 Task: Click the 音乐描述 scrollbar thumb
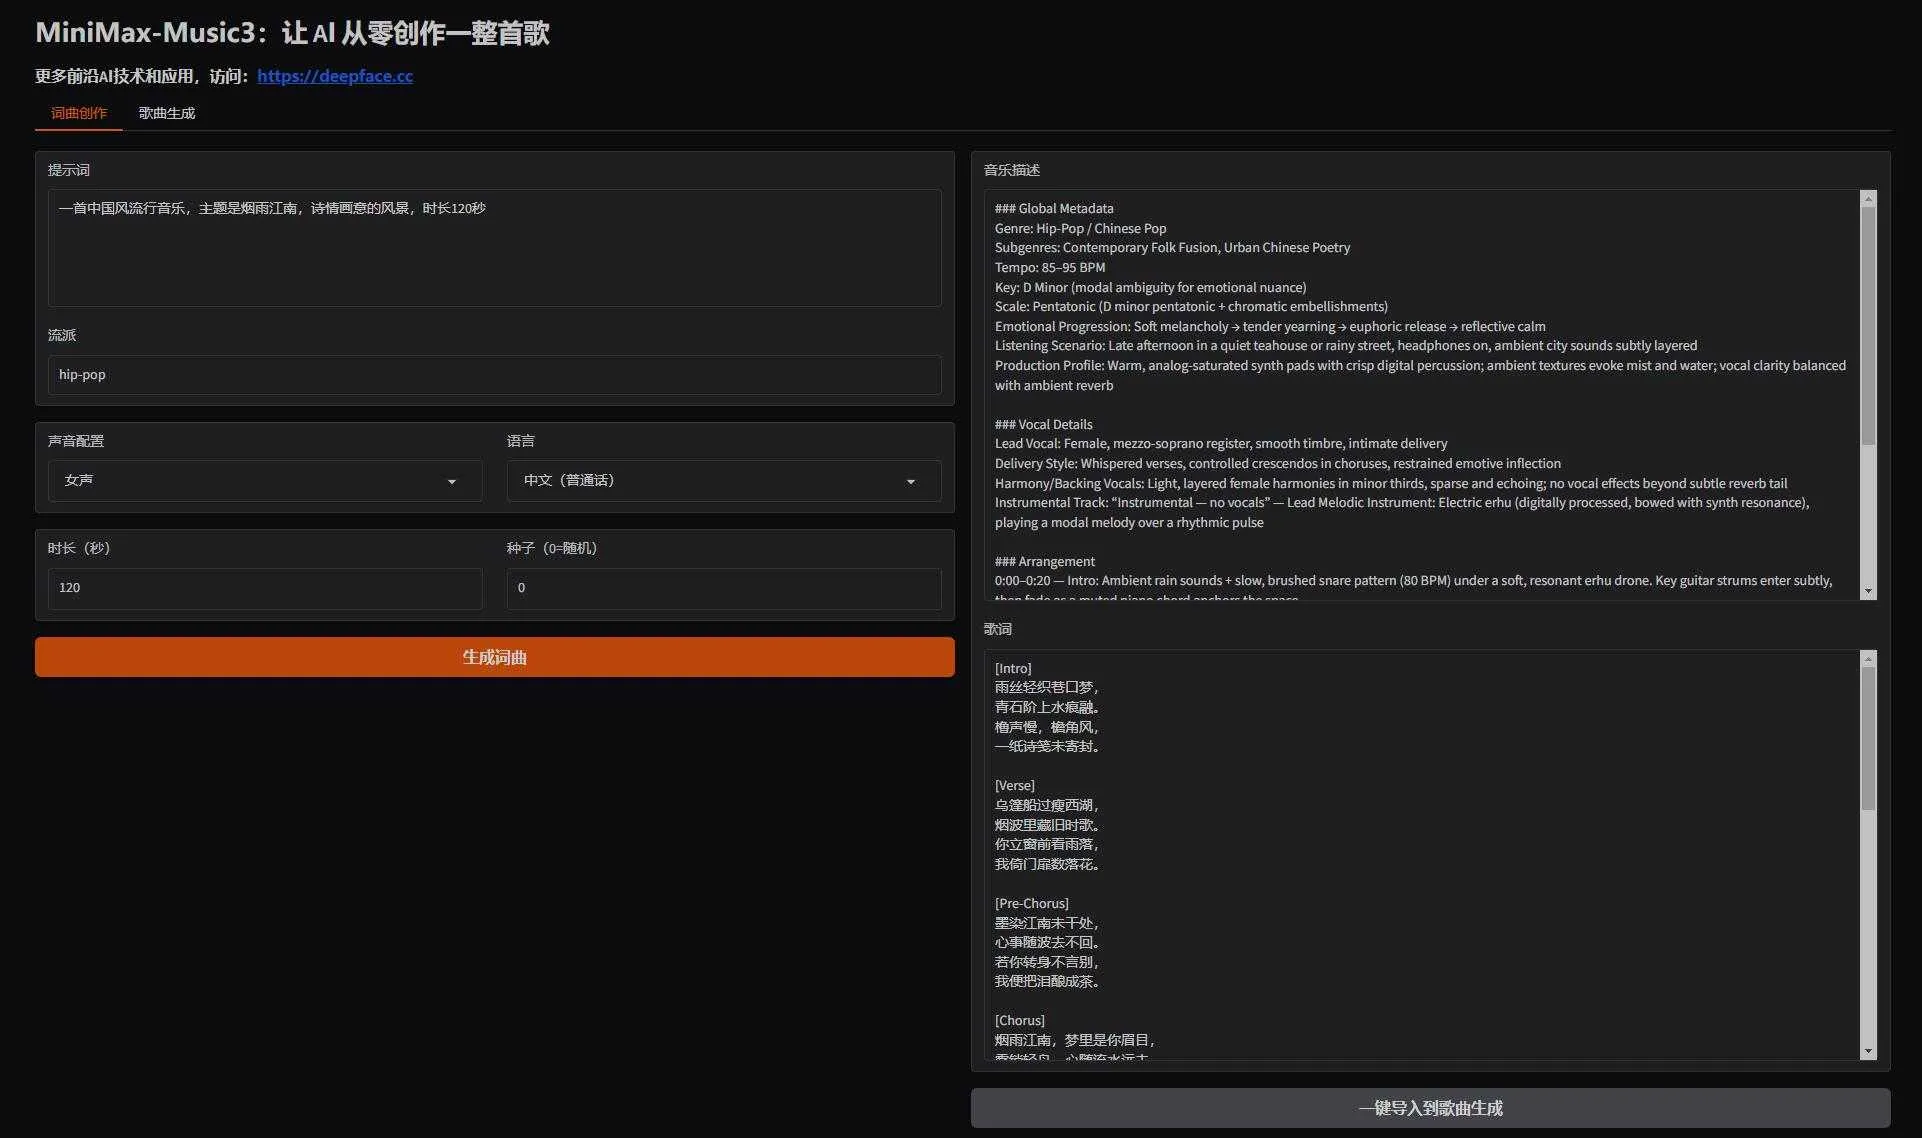(x=1868, y=326)
